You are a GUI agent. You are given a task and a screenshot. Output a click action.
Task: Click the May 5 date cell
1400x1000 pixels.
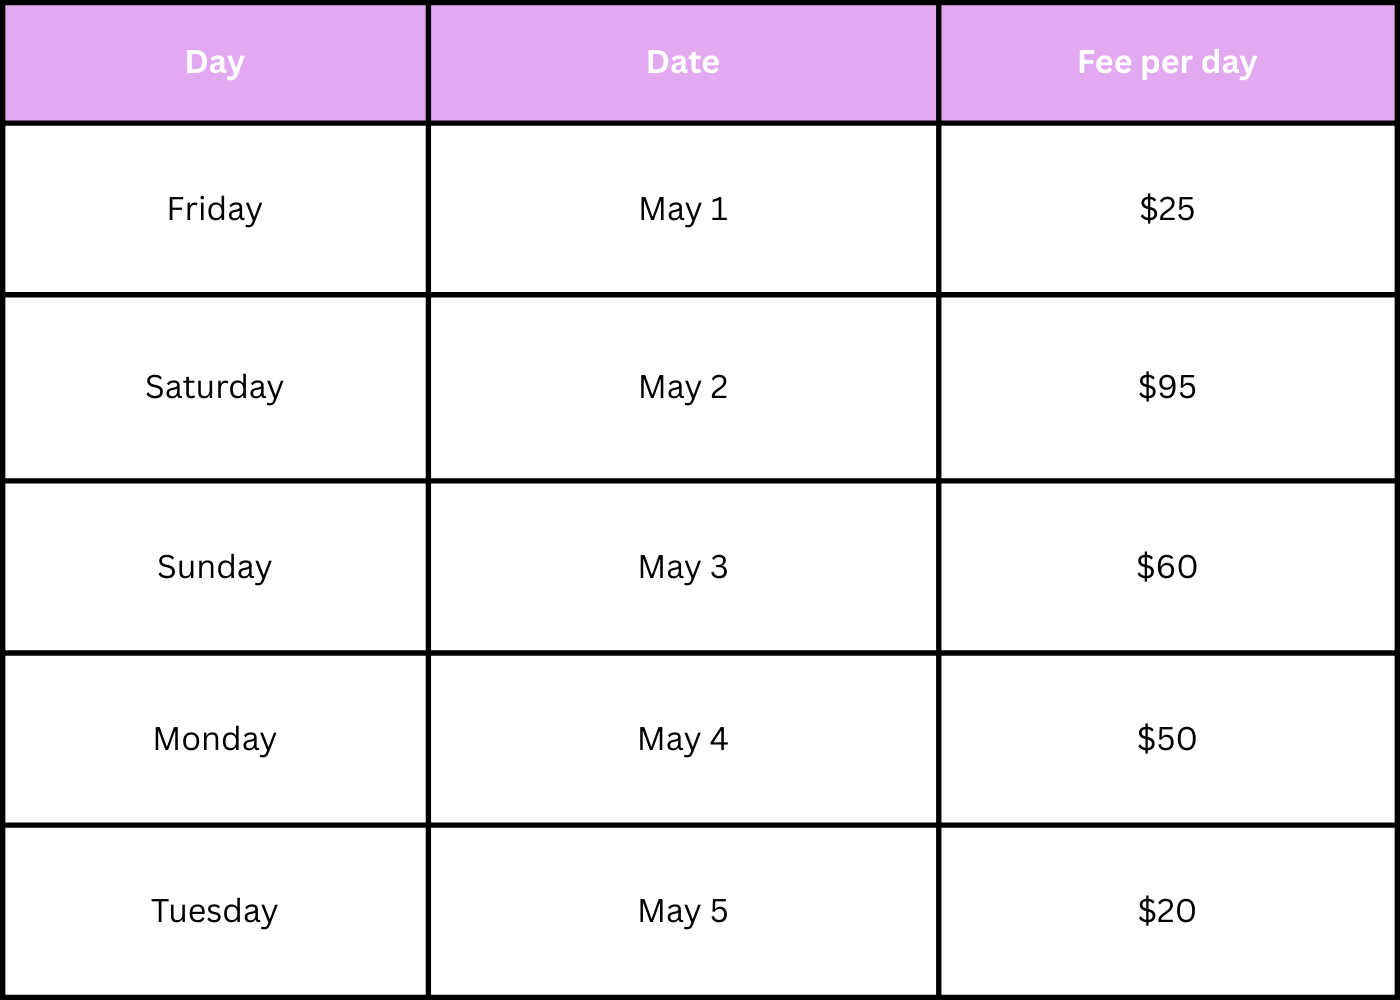click(x=683, y=911)
